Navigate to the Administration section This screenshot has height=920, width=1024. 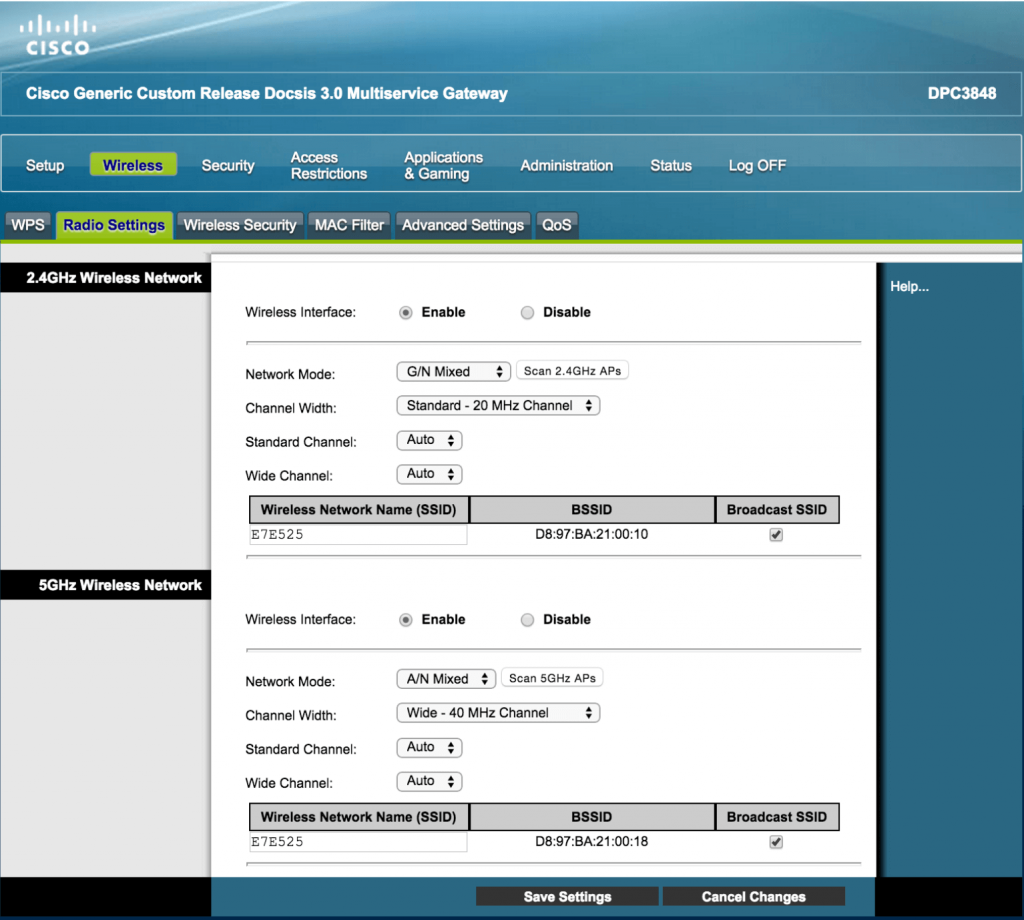566,165
